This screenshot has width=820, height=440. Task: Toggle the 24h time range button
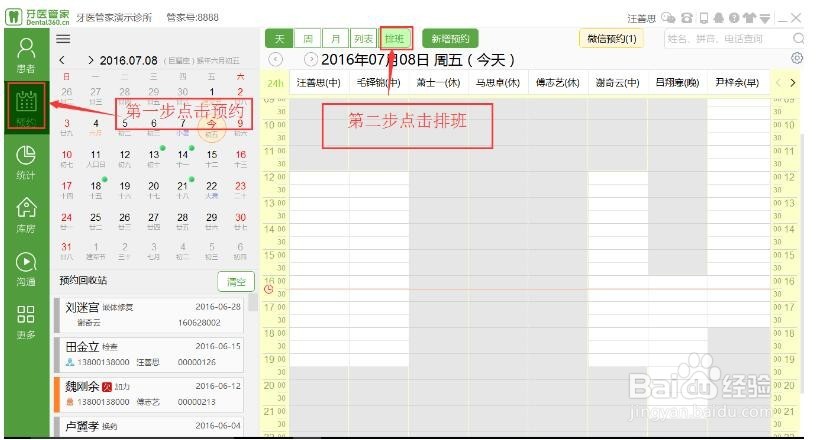(275, 83)
